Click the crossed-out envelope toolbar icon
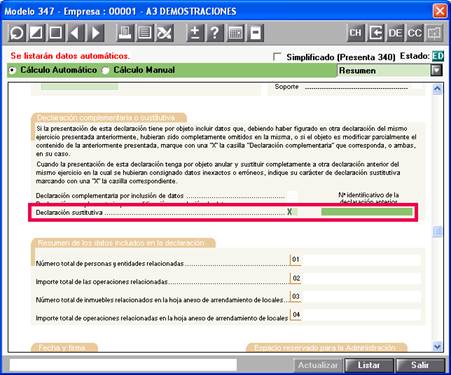Screen dimensions: 451x375 164,33
